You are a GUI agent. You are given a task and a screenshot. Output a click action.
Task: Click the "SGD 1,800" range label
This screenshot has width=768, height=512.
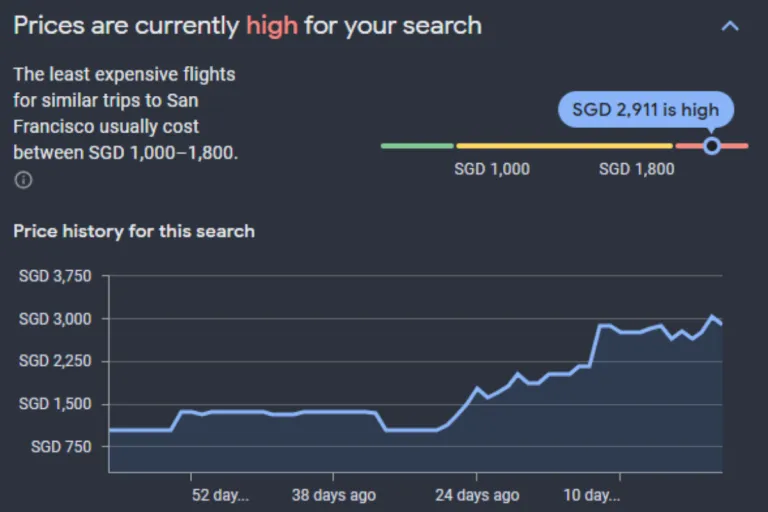click(x=637, y=169)
